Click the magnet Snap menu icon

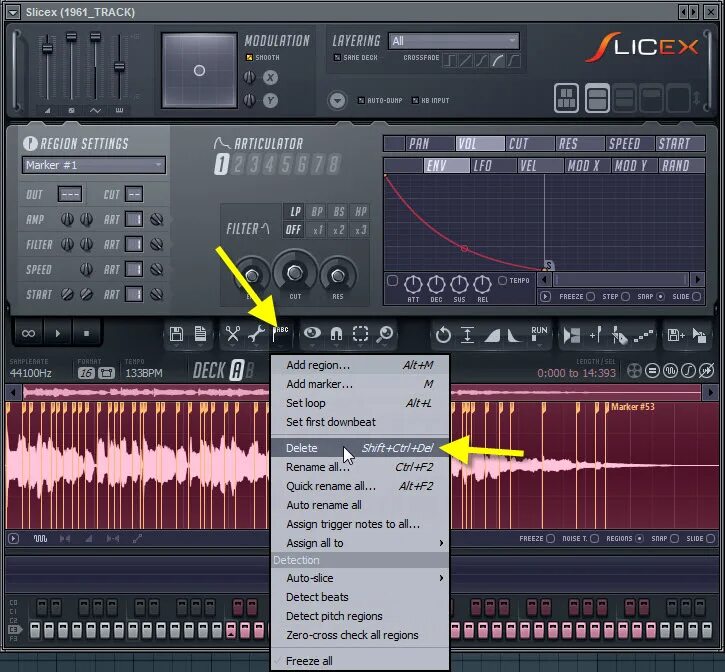point(336,334)
